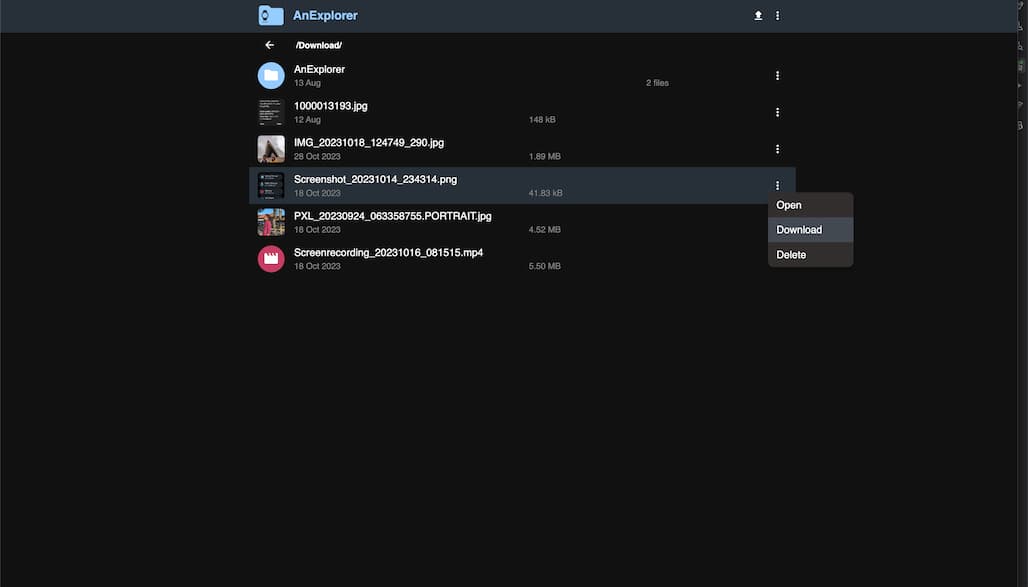The width and height of the screenshot is (1028, 587).
Task: Open the overflow menu in the top bar
Action: (777, 15)
